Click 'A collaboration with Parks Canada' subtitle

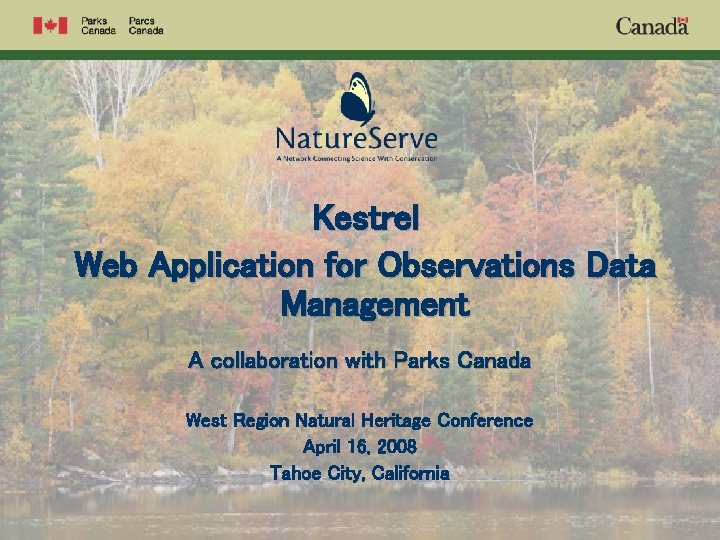(360, 360)
